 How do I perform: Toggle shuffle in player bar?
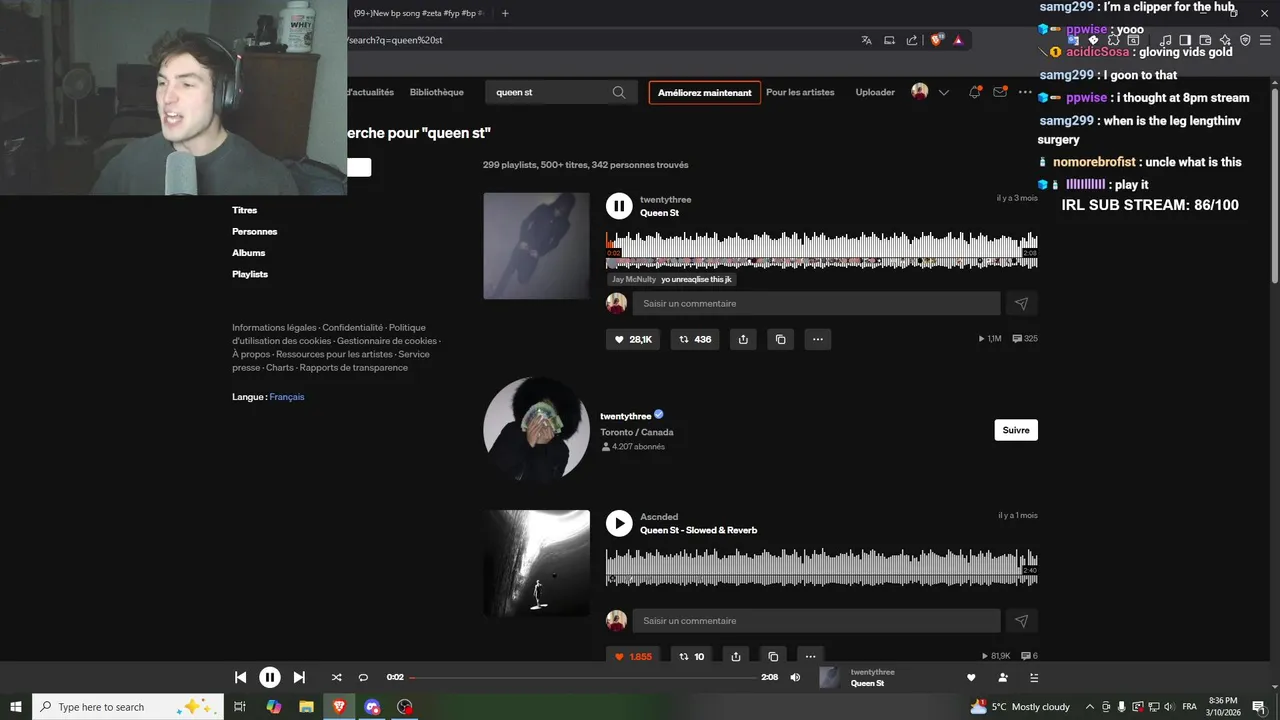[336, 677]
